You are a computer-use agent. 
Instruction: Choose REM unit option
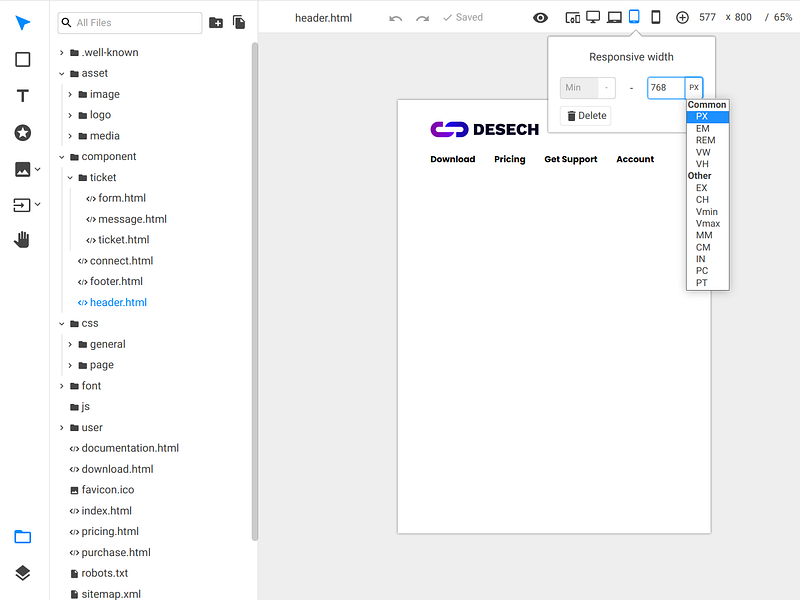pos(705,140)
